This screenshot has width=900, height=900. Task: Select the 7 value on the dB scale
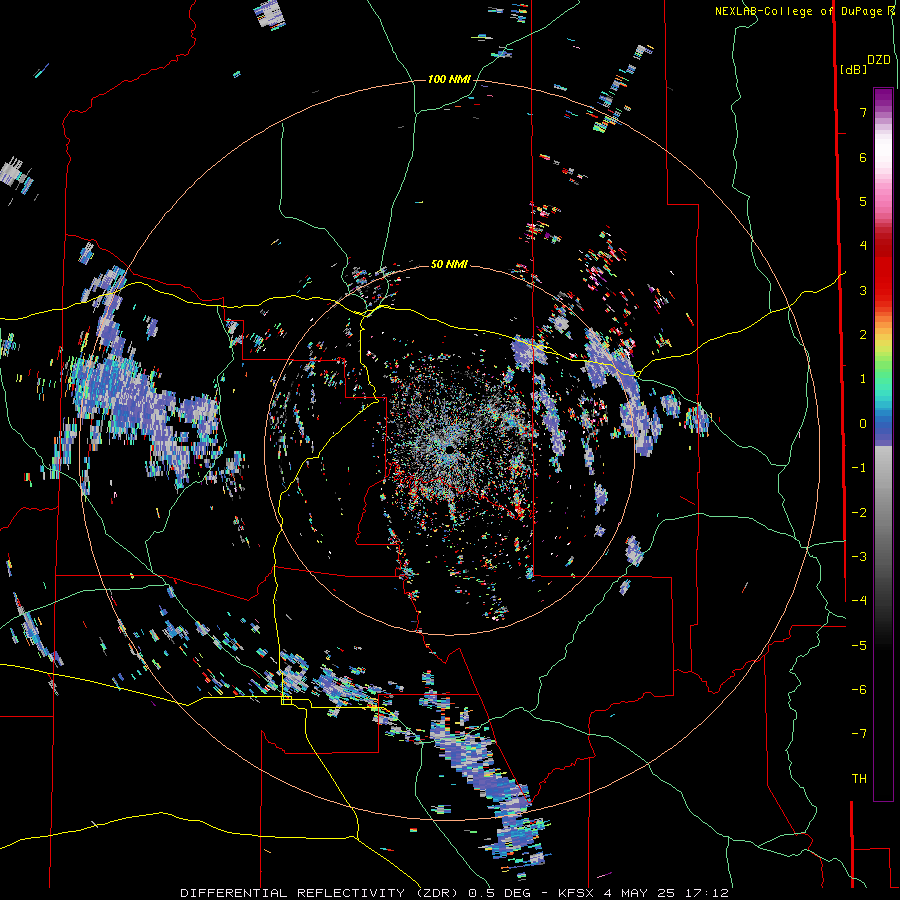pos(863,112)
